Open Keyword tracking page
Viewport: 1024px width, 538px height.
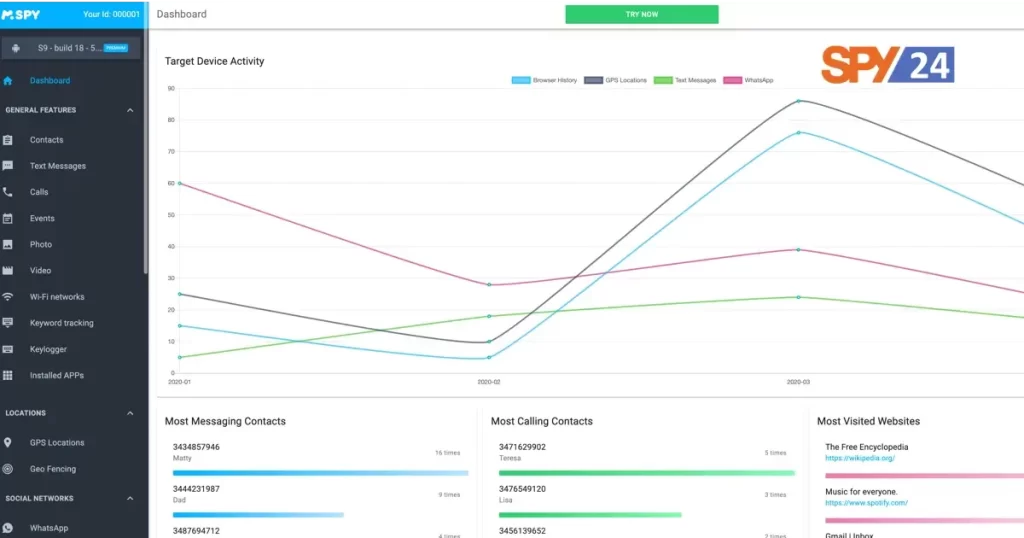pyautogui.click(x=61, y=323)
